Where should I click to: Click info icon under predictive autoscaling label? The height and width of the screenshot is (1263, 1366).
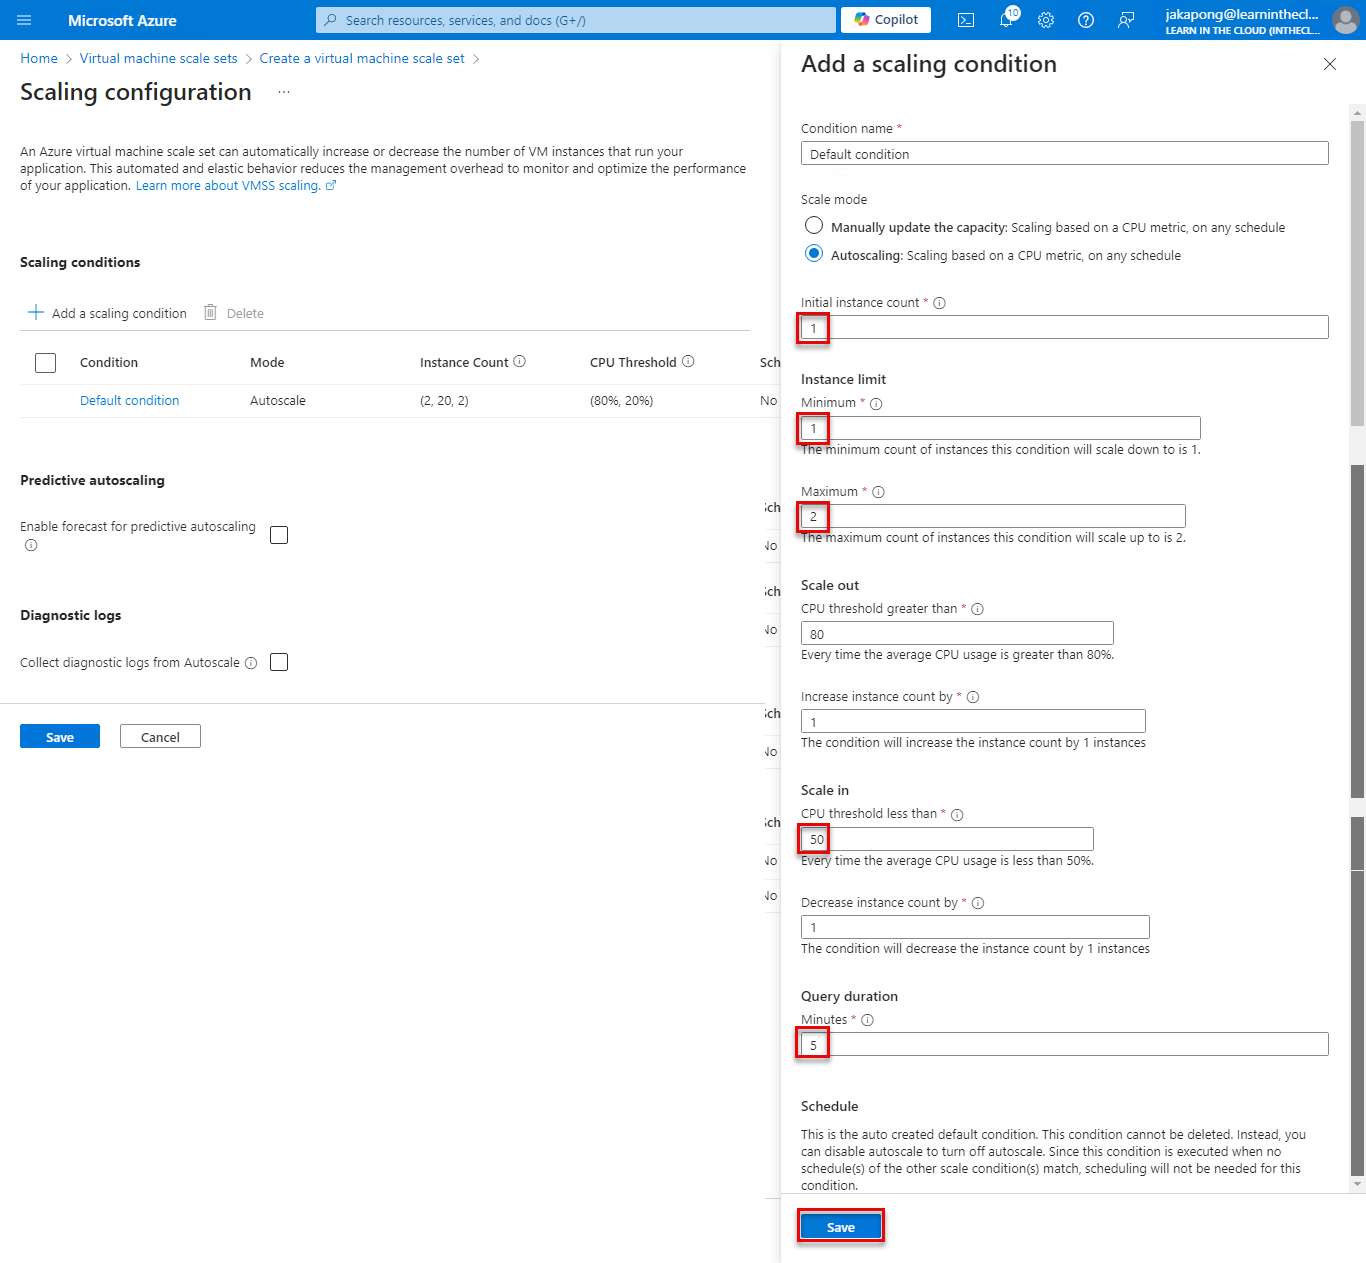31,546
